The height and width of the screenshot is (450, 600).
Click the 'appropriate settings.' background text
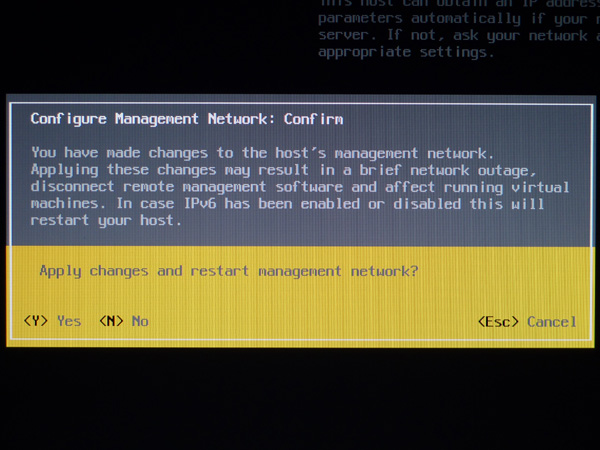point(406,52)
